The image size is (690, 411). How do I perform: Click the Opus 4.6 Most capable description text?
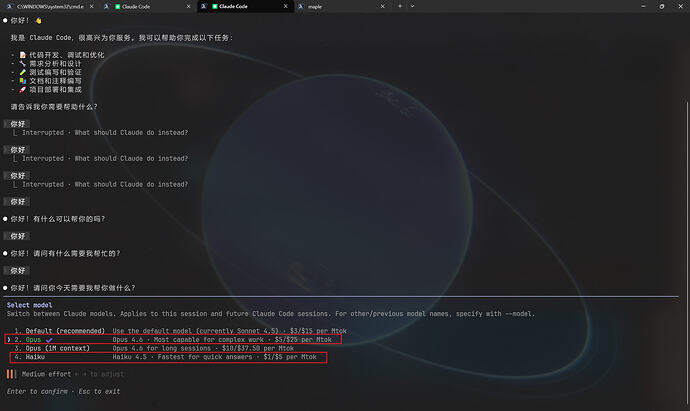222,340
